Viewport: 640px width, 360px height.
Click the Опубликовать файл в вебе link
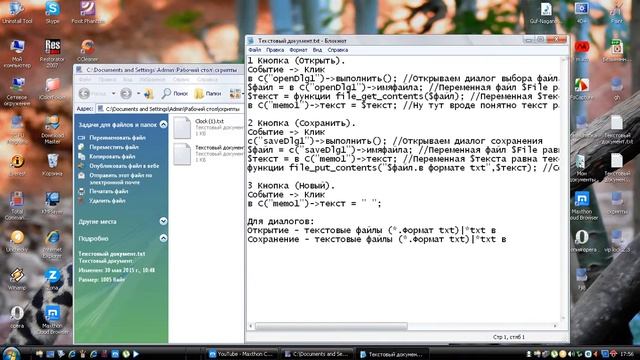tap(124, 166)
